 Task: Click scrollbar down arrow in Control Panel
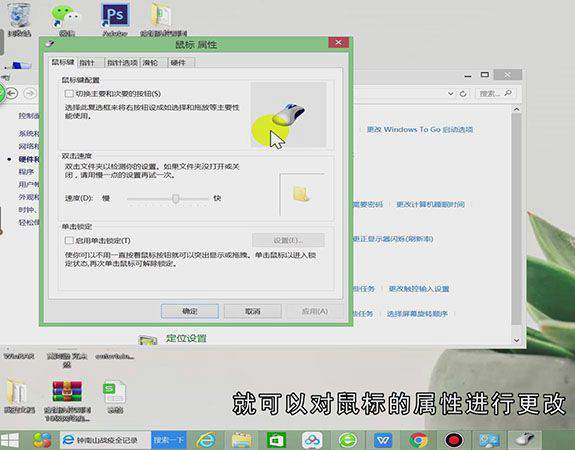(x=516, y=340)
